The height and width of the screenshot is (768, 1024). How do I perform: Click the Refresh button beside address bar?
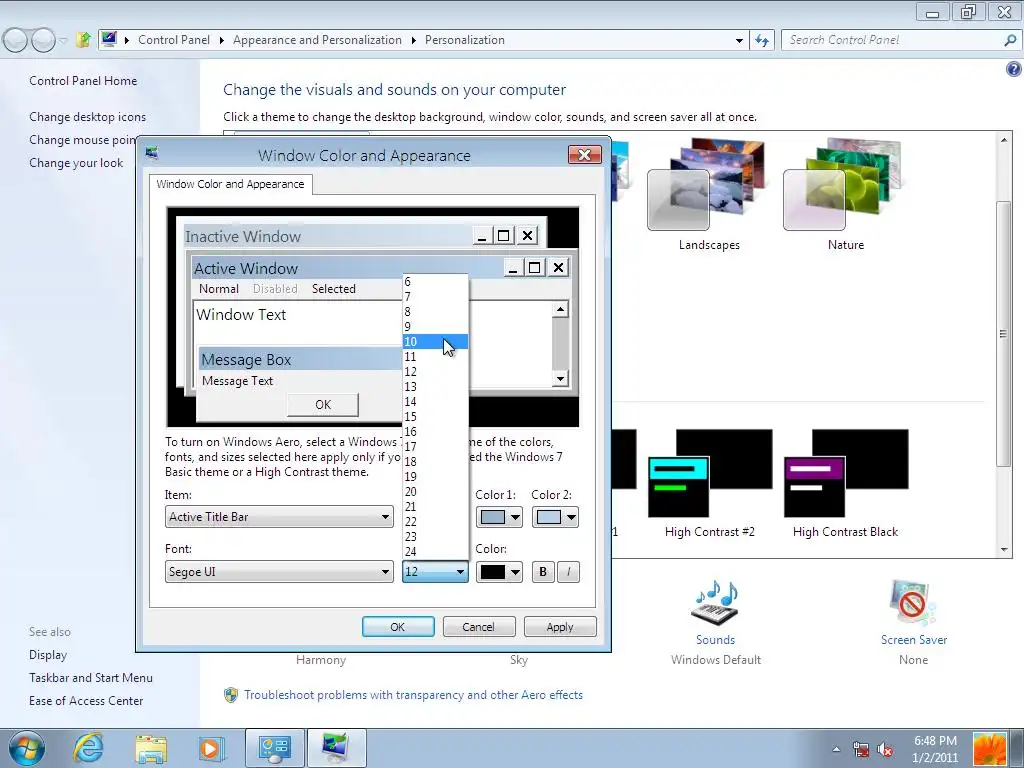point(762,40)
